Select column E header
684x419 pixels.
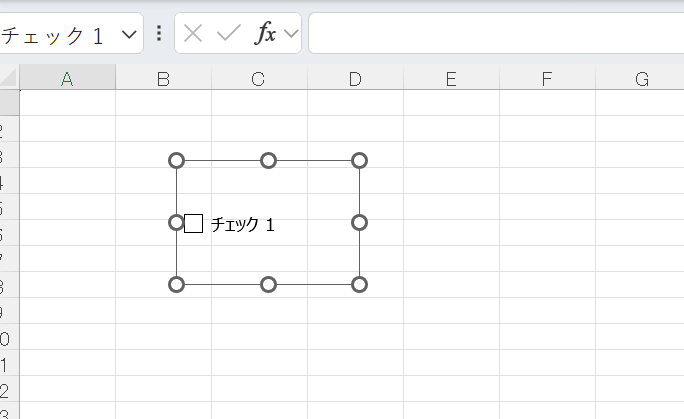click(450, 78)
